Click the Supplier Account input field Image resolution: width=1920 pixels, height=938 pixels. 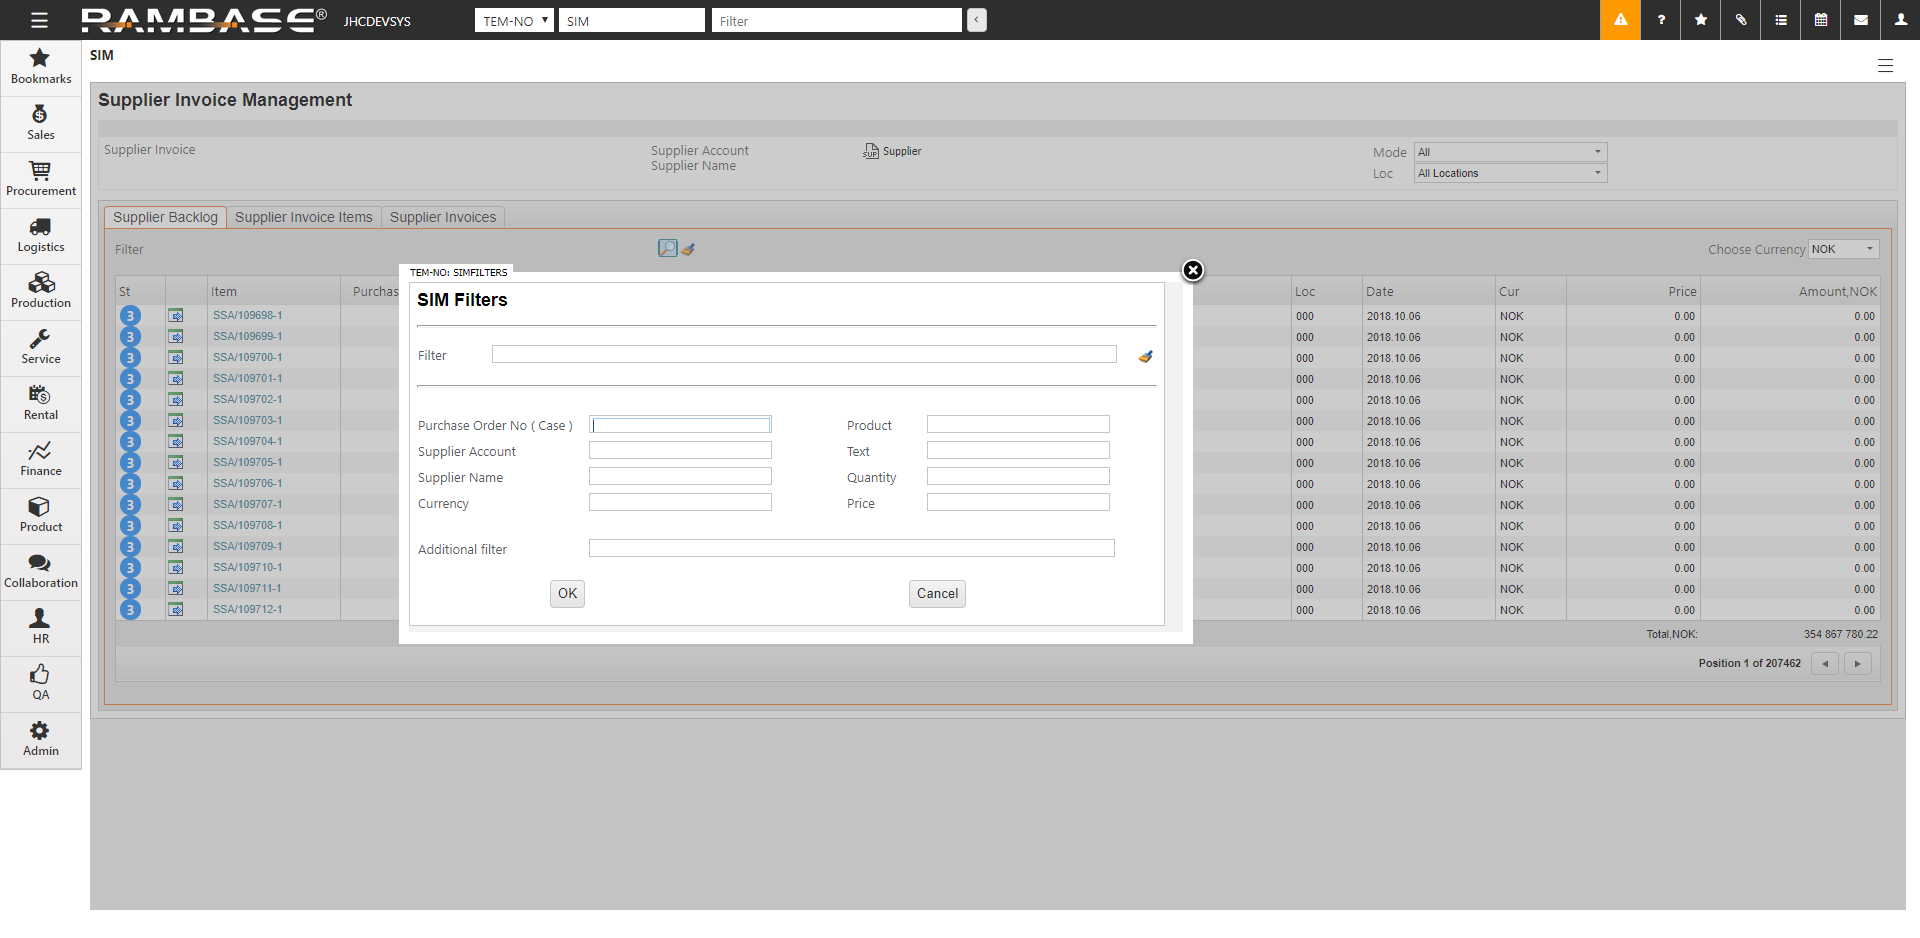click(680, 451)
